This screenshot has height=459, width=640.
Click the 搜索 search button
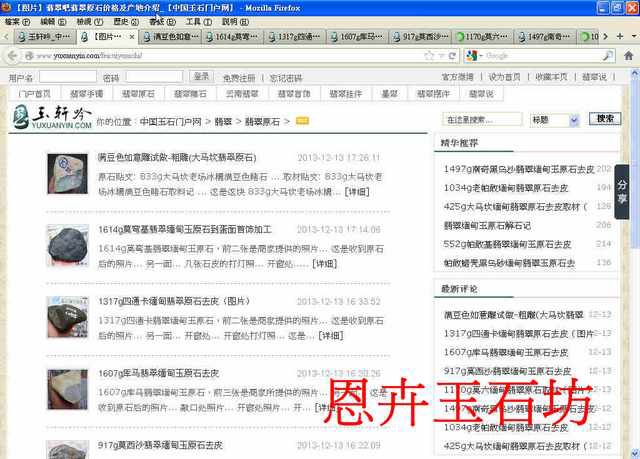point(605,119)
